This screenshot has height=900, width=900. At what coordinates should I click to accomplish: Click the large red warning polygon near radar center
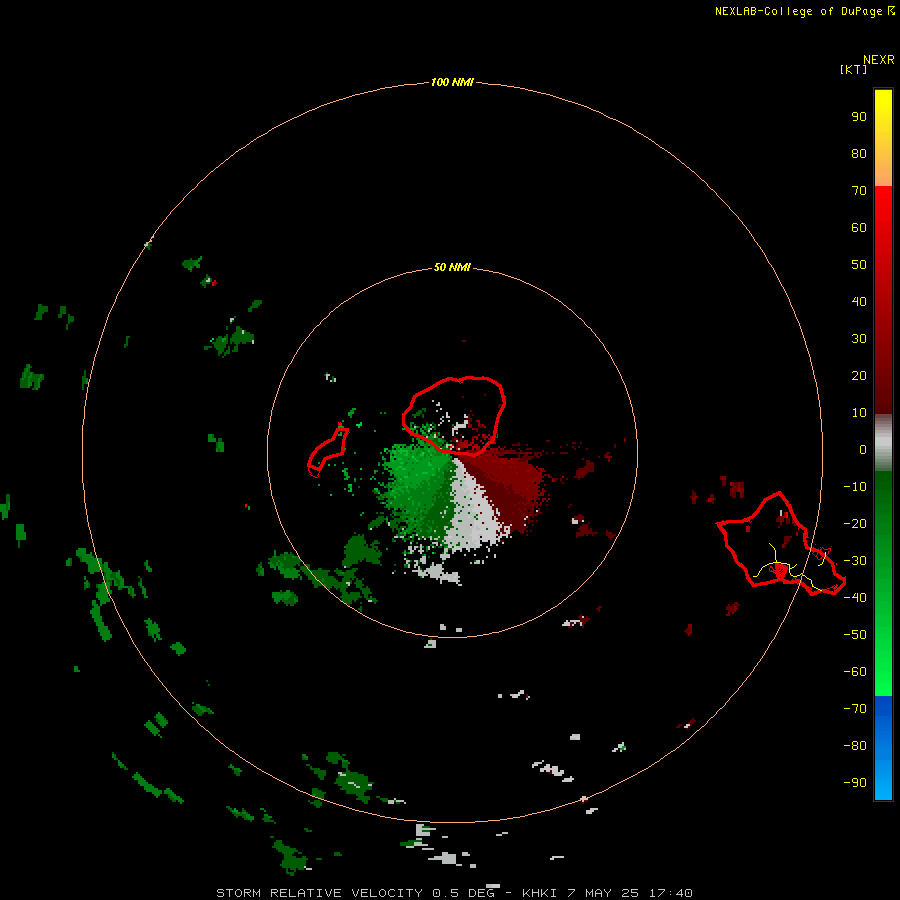pyautogui.click(x=454, y=416)
